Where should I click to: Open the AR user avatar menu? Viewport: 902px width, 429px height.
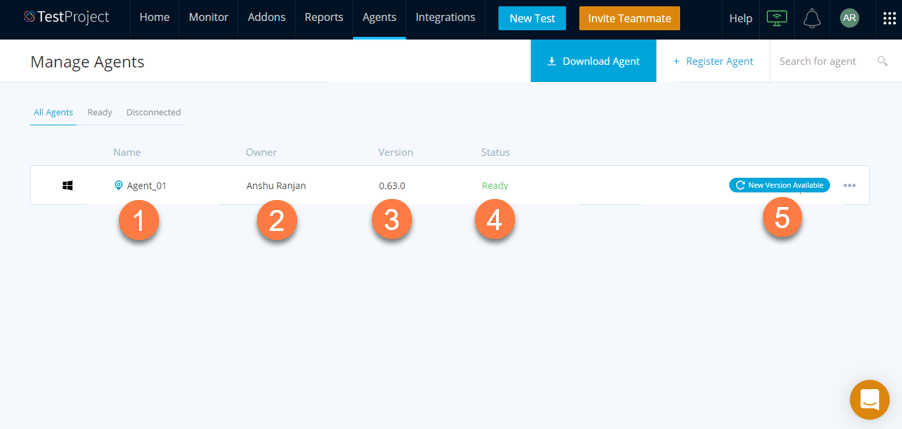tap(849, 18)
